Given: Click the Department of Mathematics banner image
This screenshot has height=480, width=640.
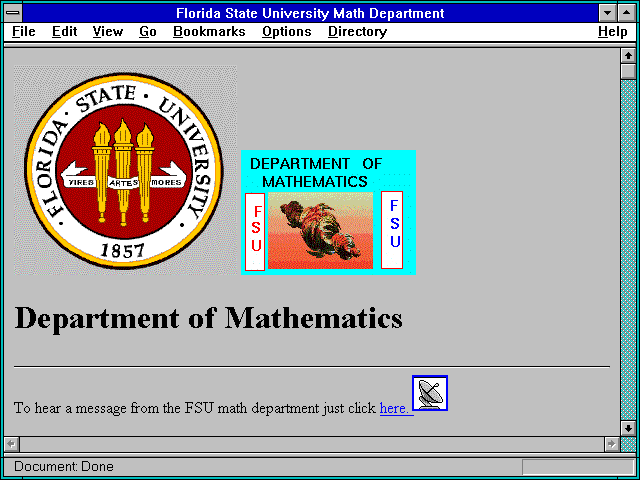Looking at the screenshot, I should (328, 212).
